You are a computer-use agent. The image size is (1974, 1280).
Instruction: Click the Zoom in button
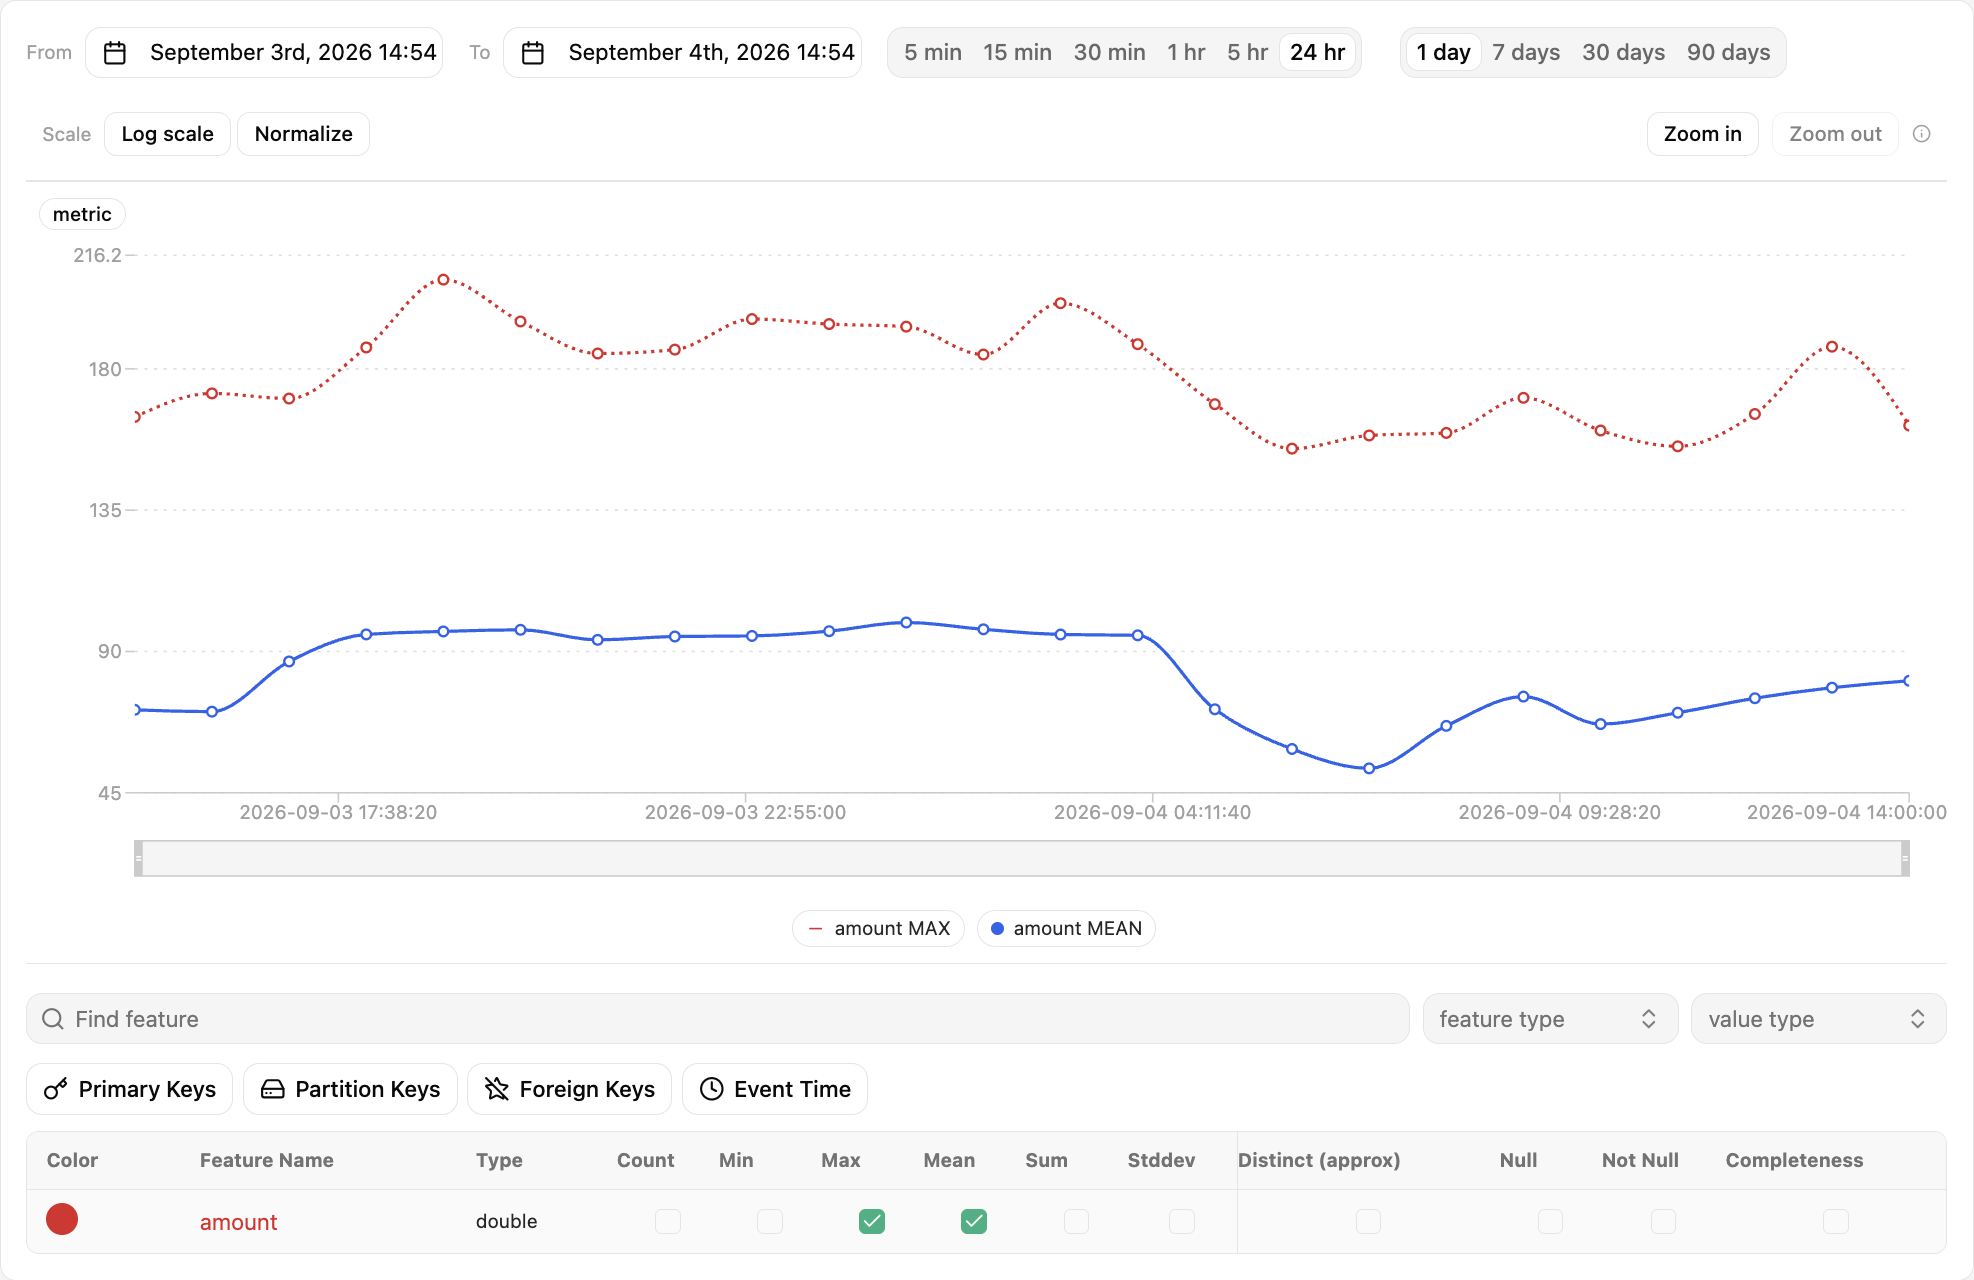(1702, 134)
